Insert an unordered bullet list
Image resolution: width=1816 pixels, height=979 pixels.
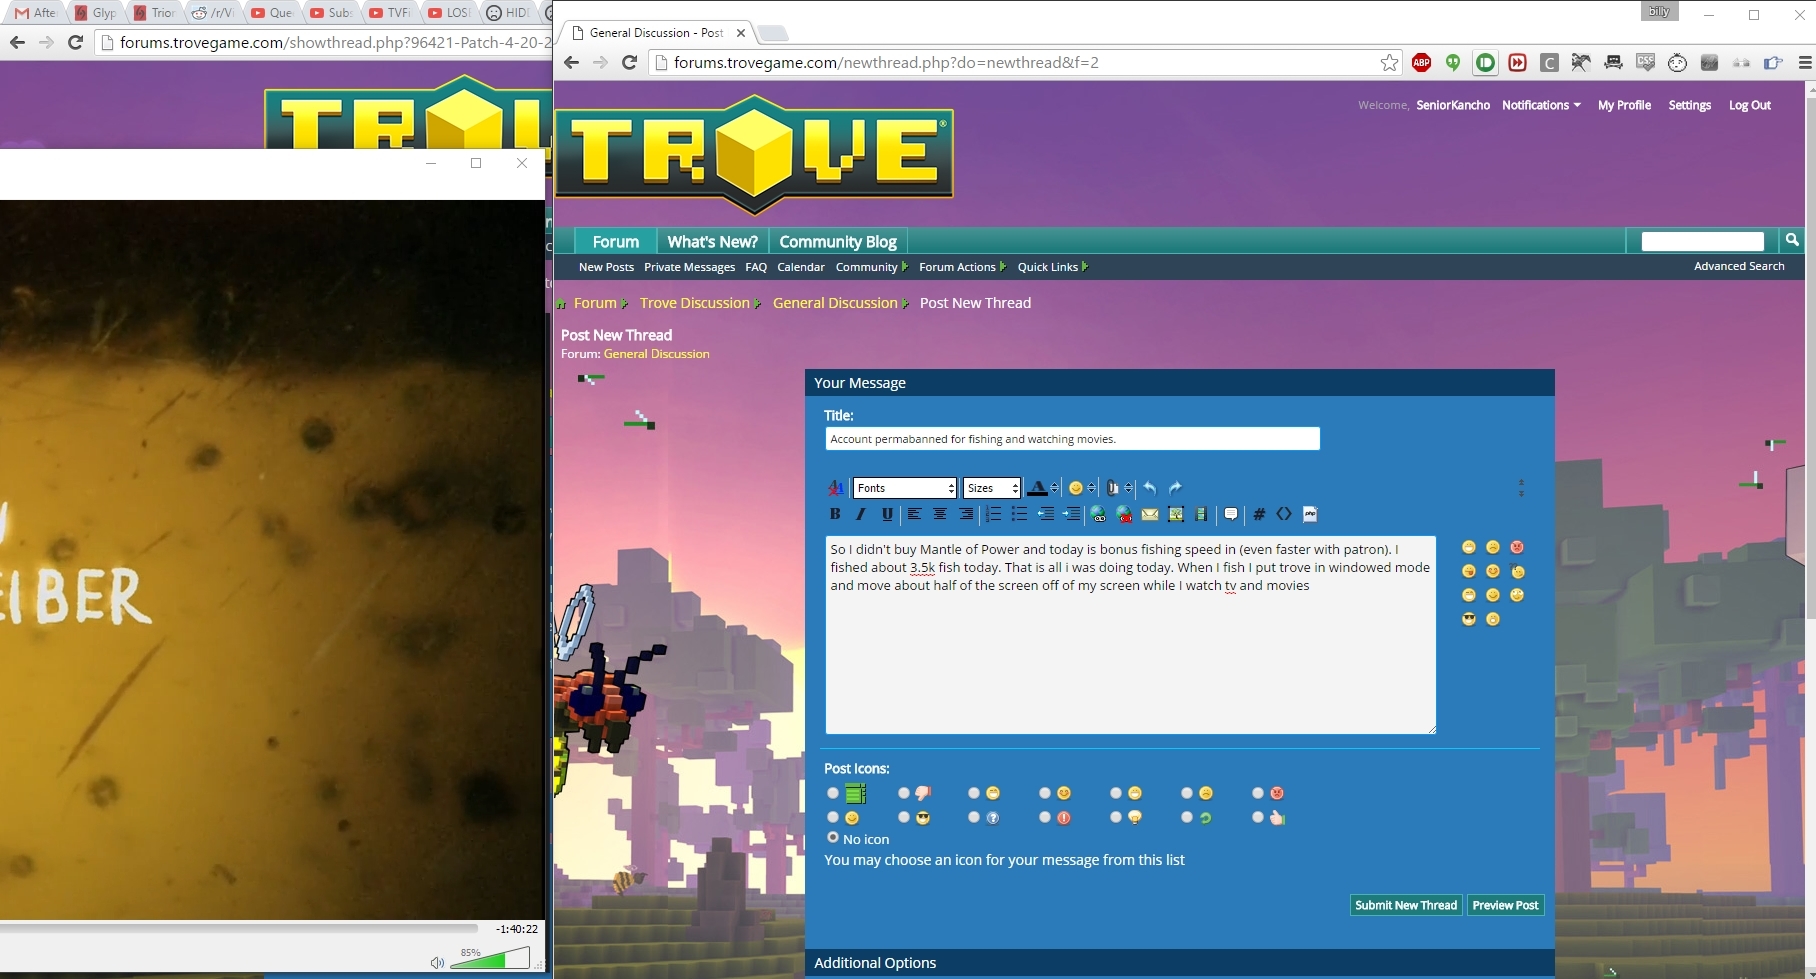[1019, 514]
